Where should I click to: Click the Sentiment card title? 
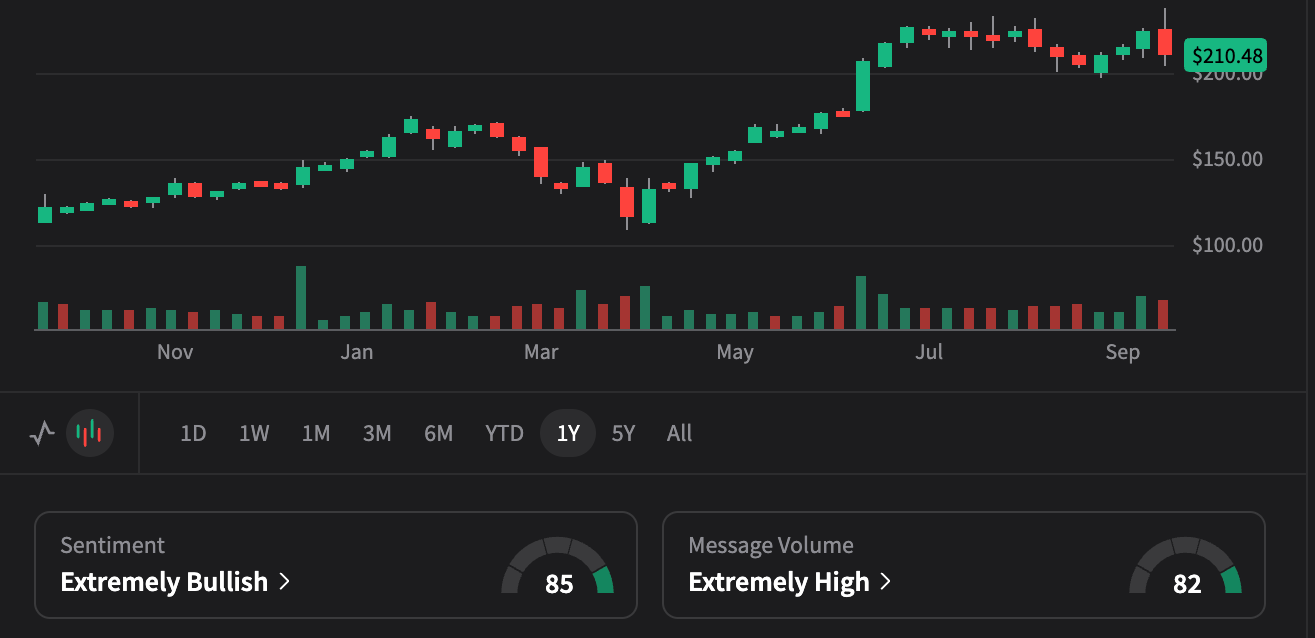pyautogui.click(x=112, y=546)
